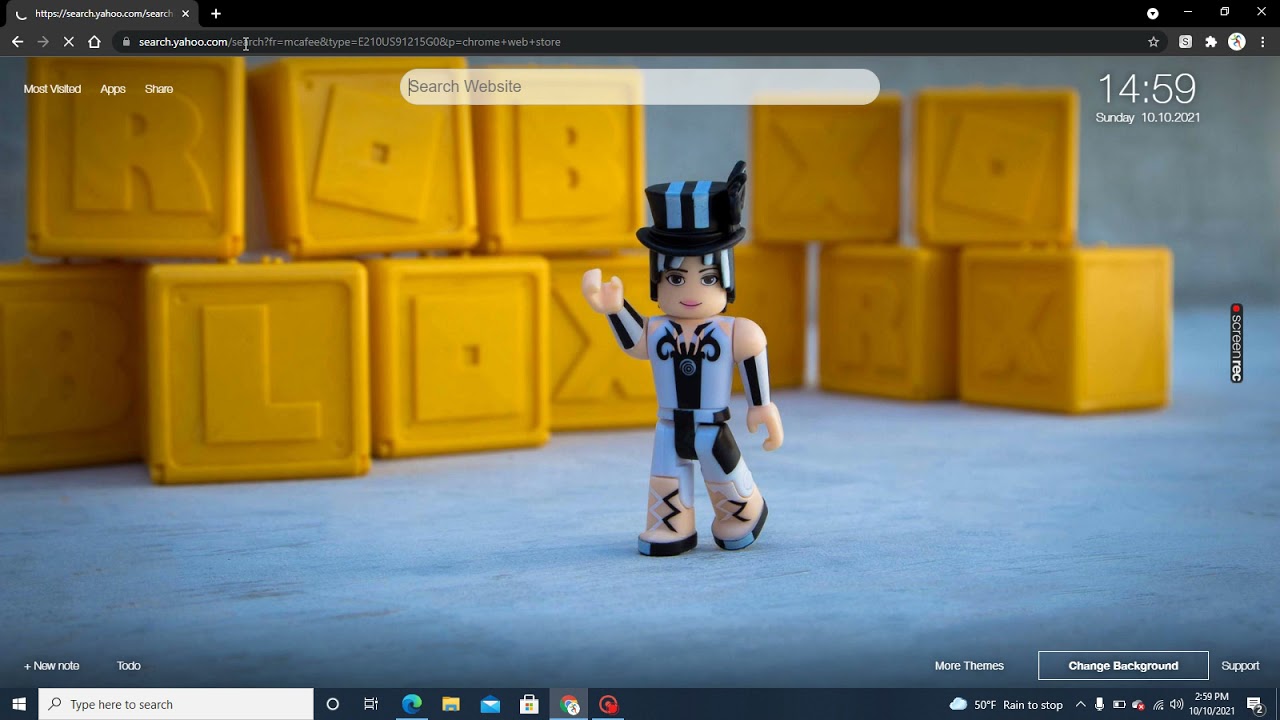The height and width of the screenshot is (720, 1280).
Task: Open the Action Center notifications icon
Action: point(1255,704)
